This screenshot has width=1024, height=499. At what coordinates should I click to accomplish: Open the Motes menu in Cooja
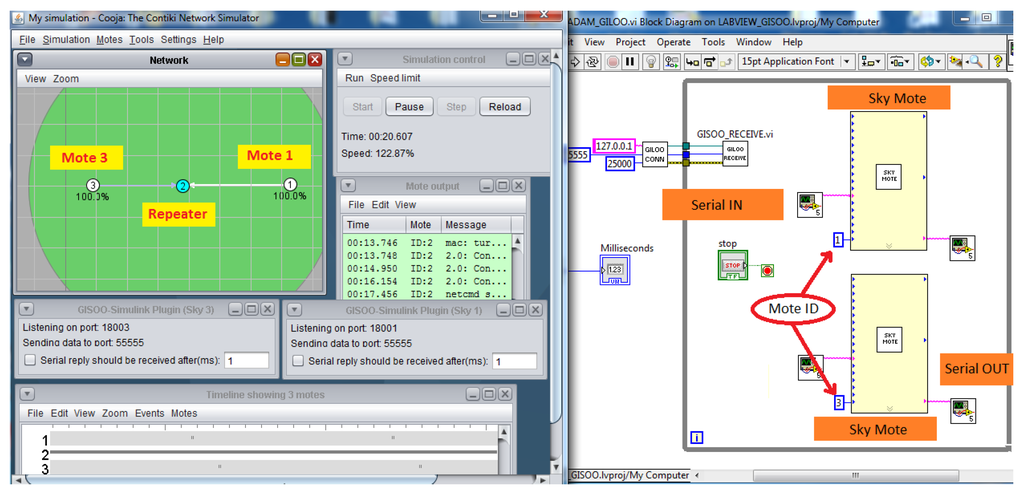(107, 39)
